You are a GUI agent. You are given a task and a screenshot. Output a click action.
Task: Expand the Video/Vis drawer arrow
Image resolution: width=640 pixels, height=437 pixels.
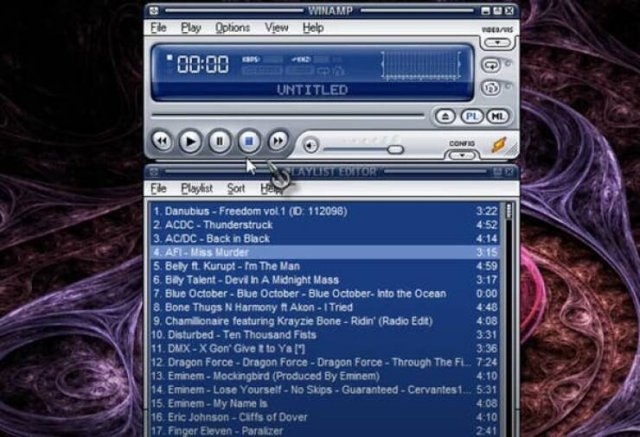(498, 42)
